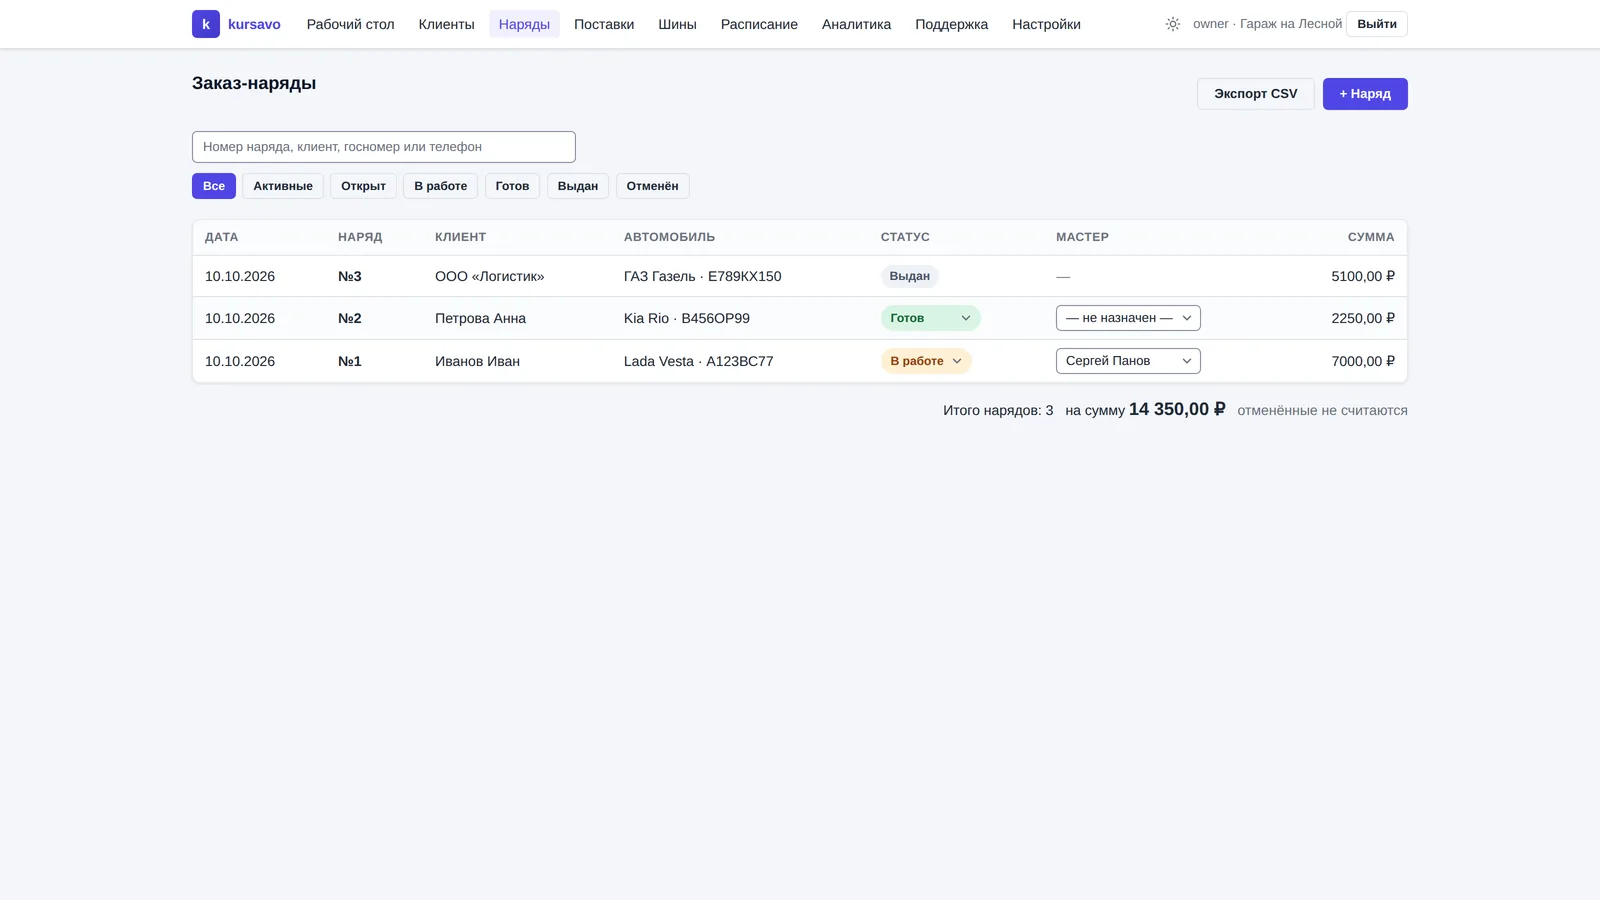Expand the Сергей Панов master dropdown

coord(1128,361)
